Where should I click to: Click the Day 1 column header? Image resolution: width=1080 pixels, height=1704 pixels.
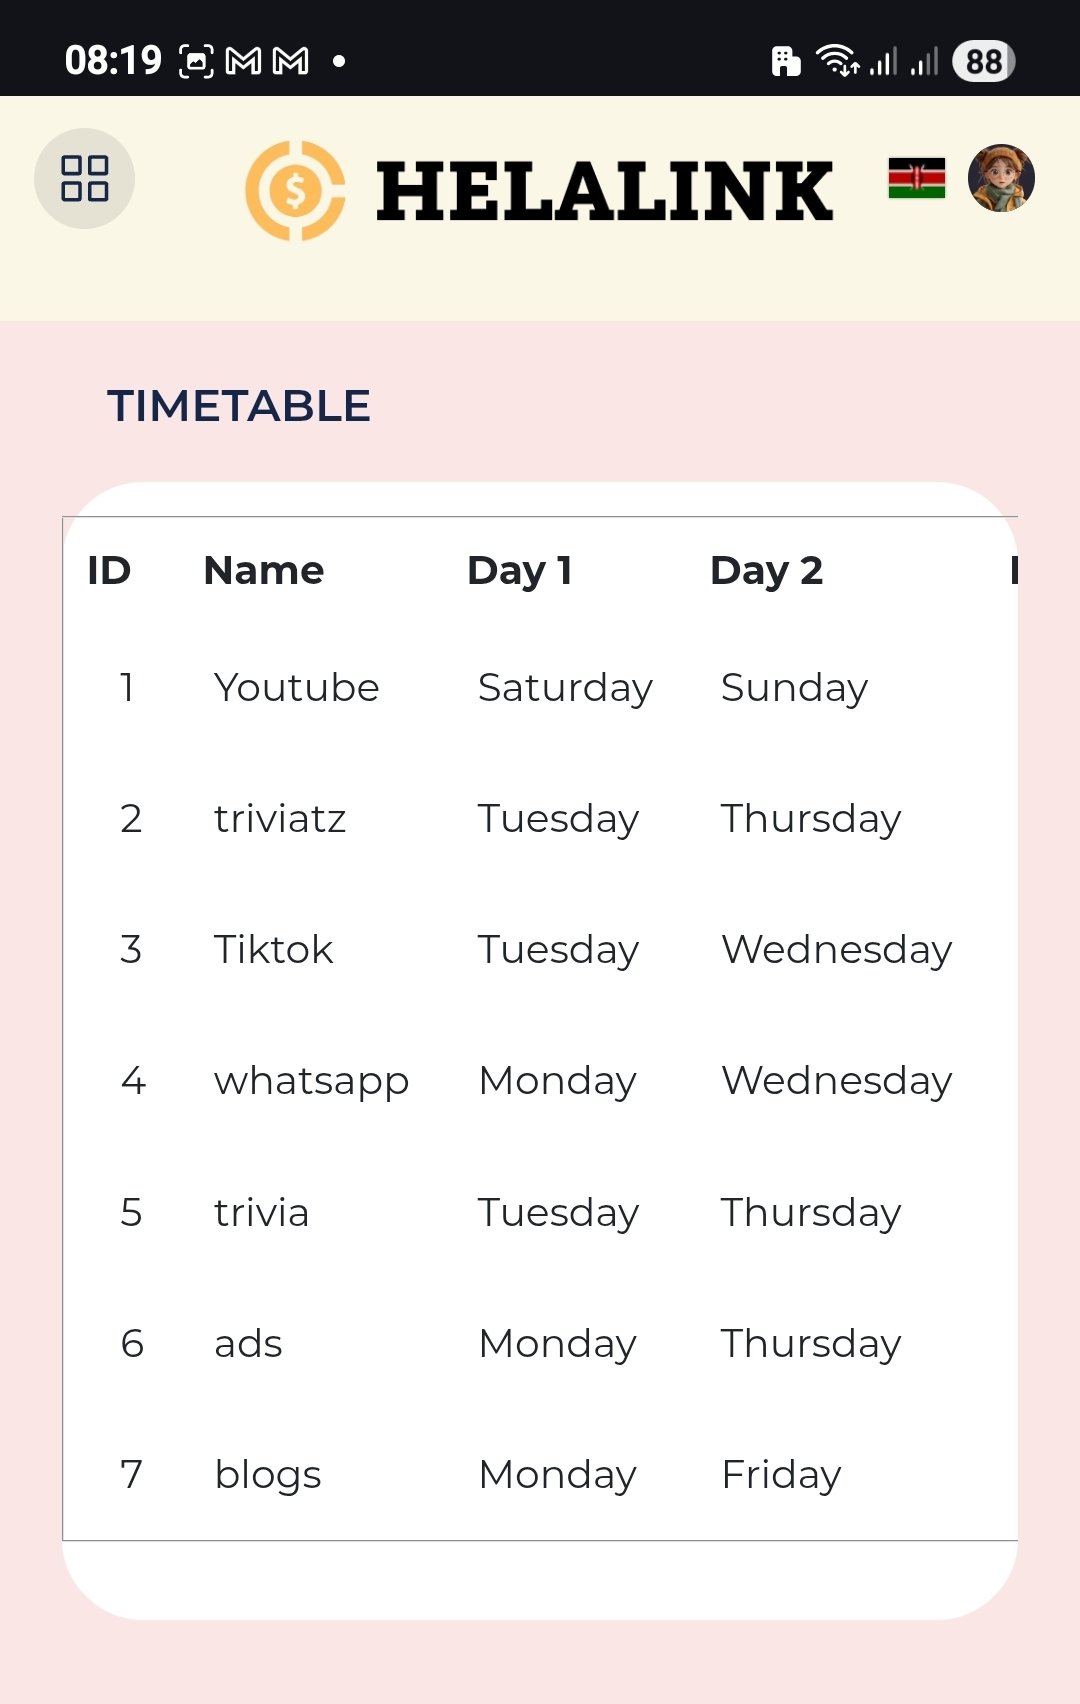click(x=519, y=570)
